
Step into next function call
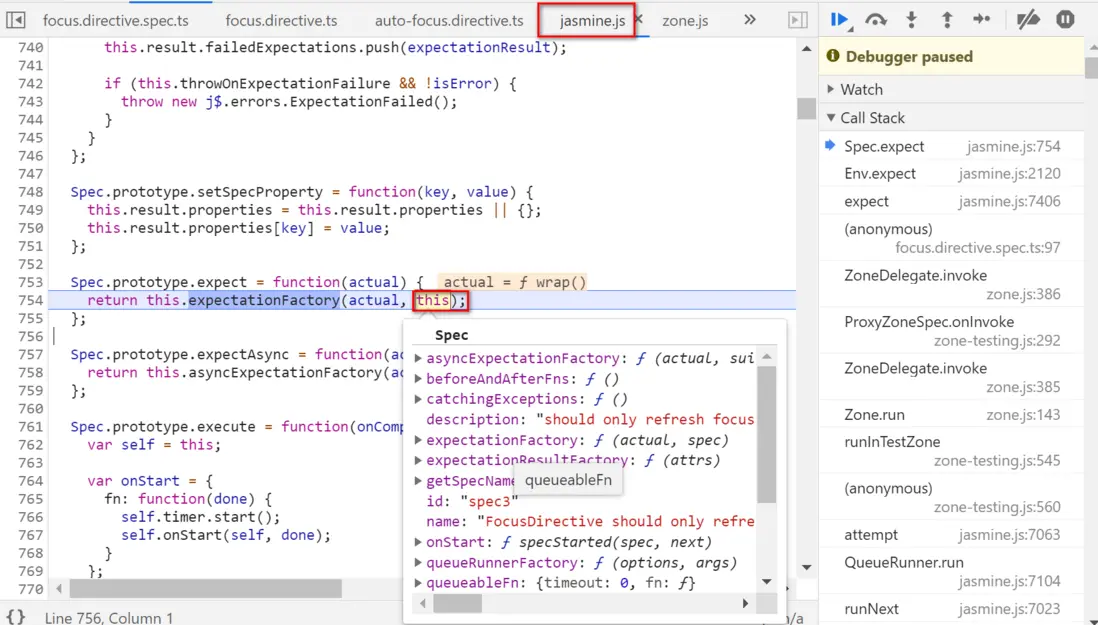click(911, 19)
